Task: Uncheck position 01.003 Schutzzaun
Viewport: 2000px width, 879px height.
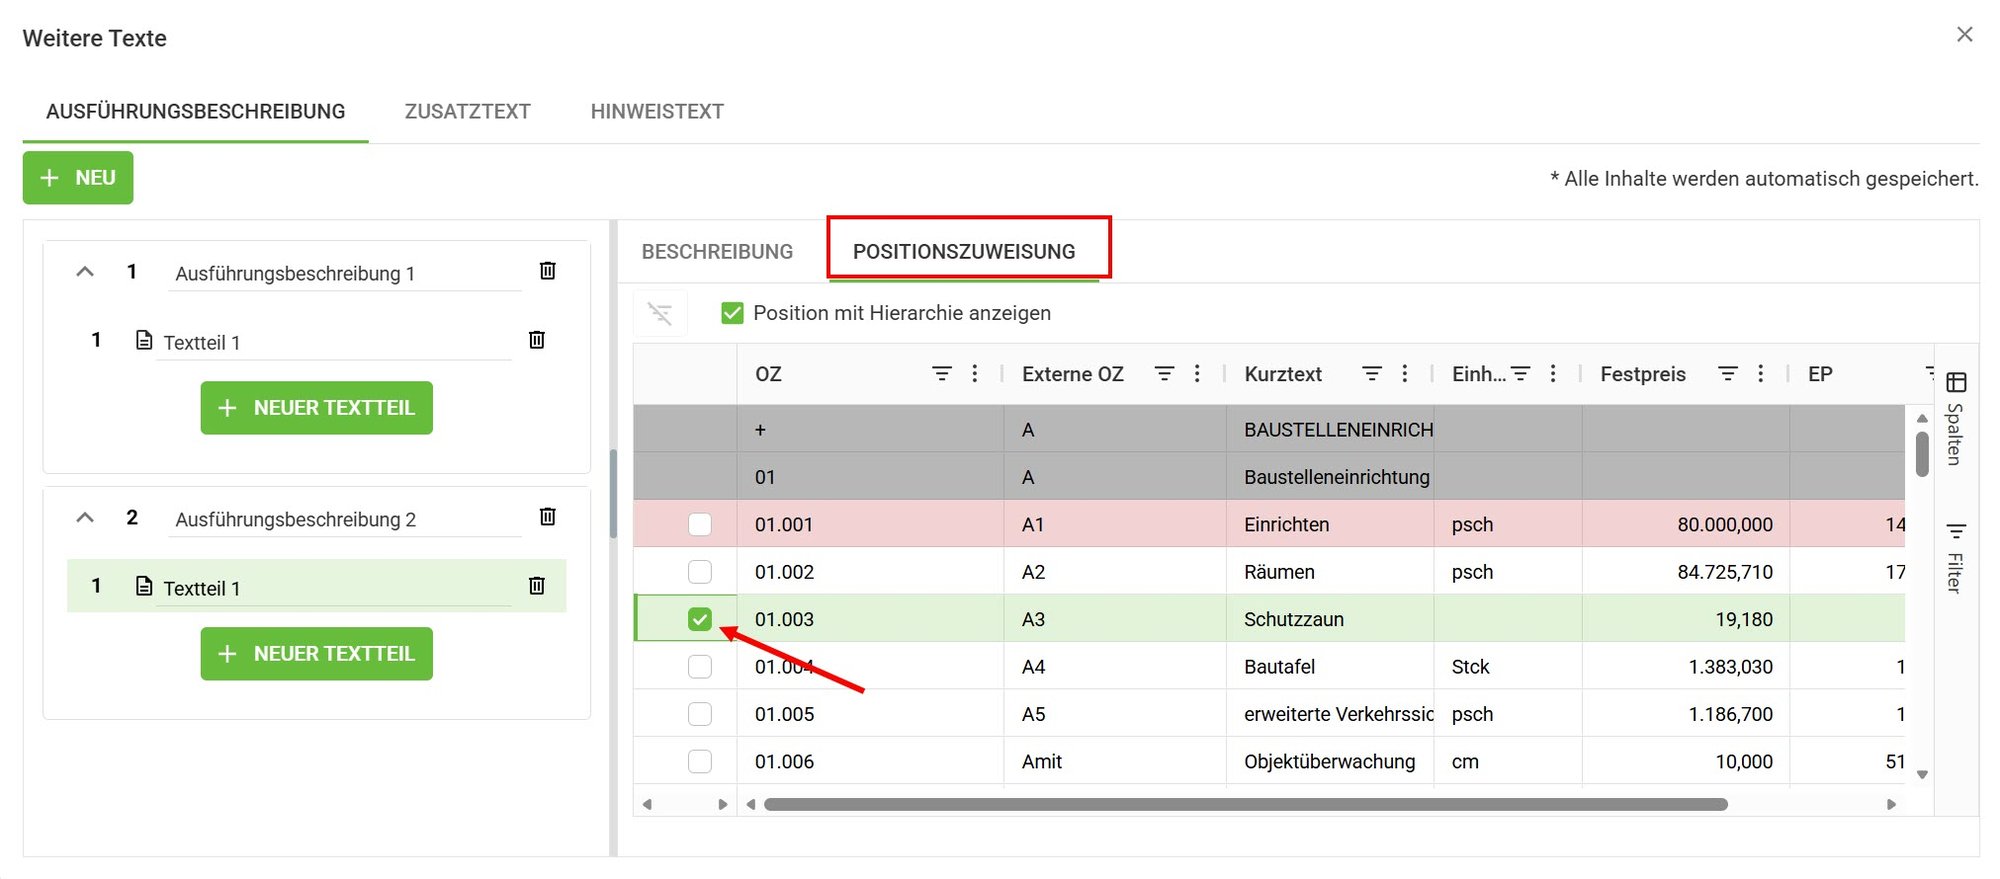Action: click(x=700, y=619)
